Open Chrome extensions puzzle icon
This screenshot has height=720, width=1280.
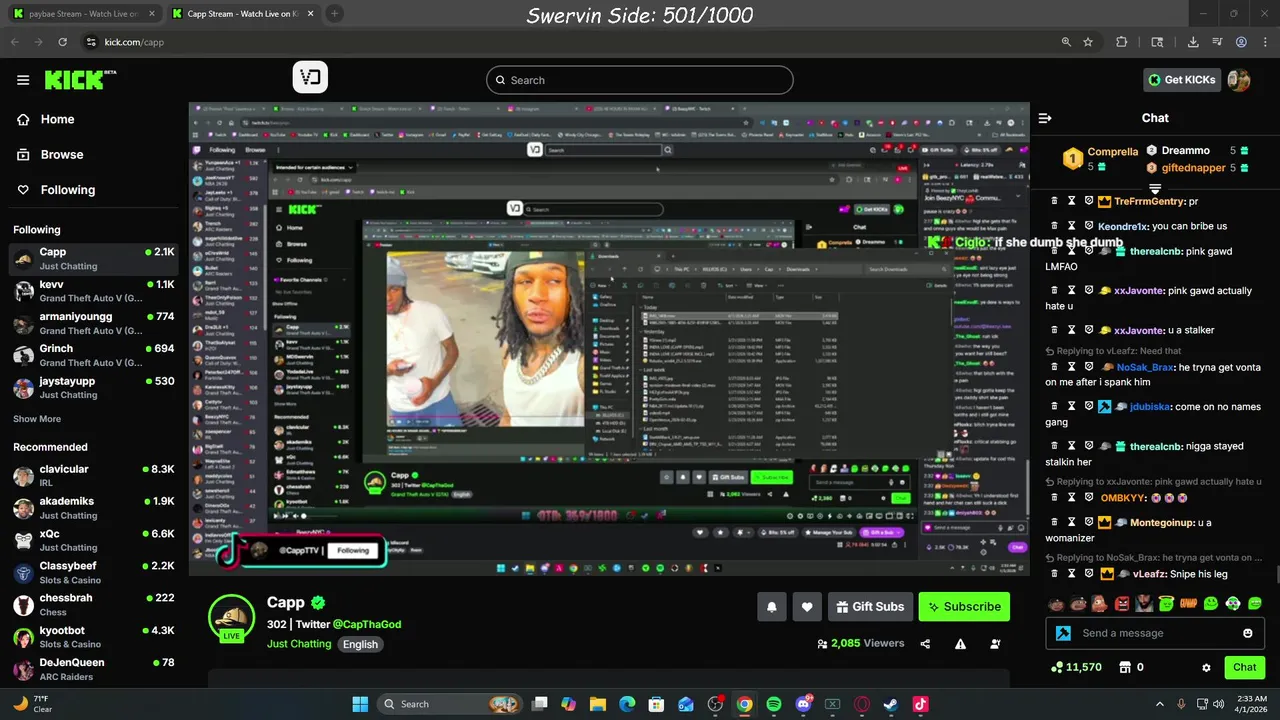[1122, 42]
